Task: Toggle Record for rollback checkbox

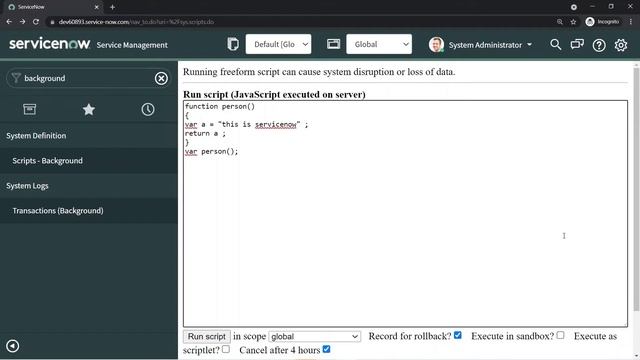Action: (458, 335)
